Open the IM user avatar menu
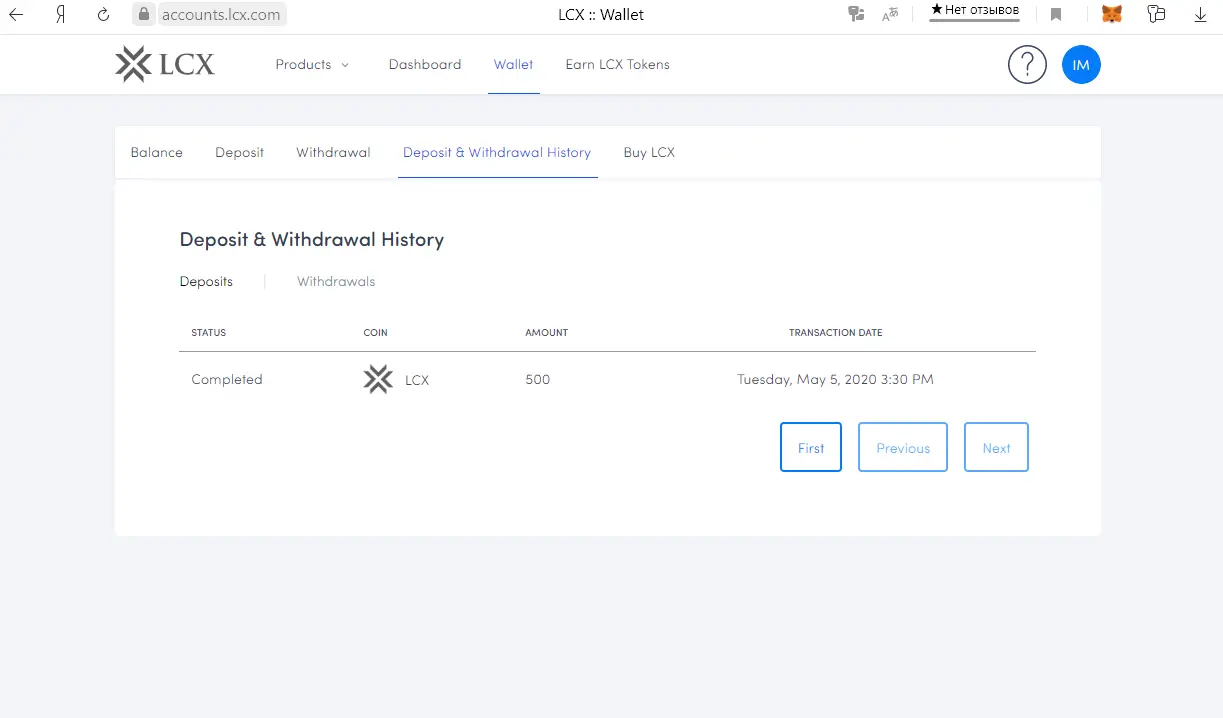1223x718 pixels. tap(1081, 65)
